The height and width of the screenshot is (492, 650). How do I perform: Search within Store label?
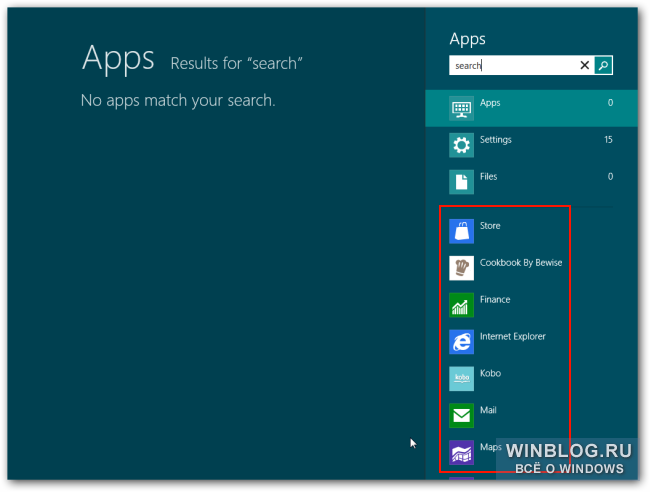490,226
